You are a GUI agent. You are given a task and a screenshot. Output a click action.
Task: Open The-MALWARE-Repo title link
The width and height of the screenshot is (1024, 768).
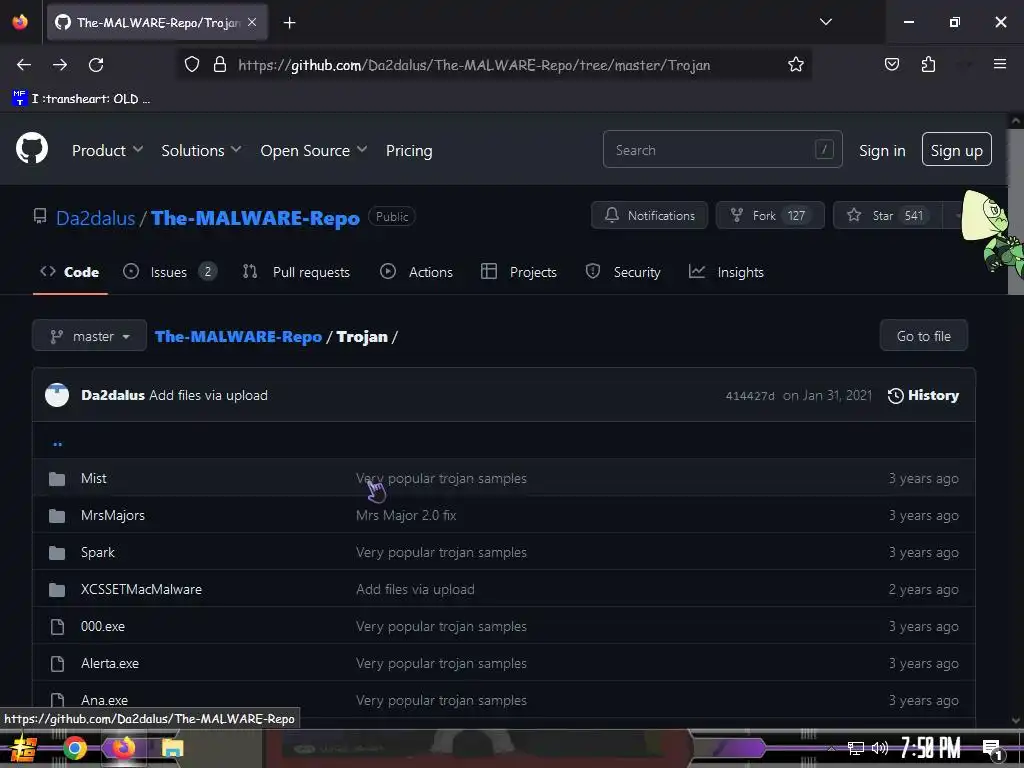pyautogui.click(x=255, y=217)
